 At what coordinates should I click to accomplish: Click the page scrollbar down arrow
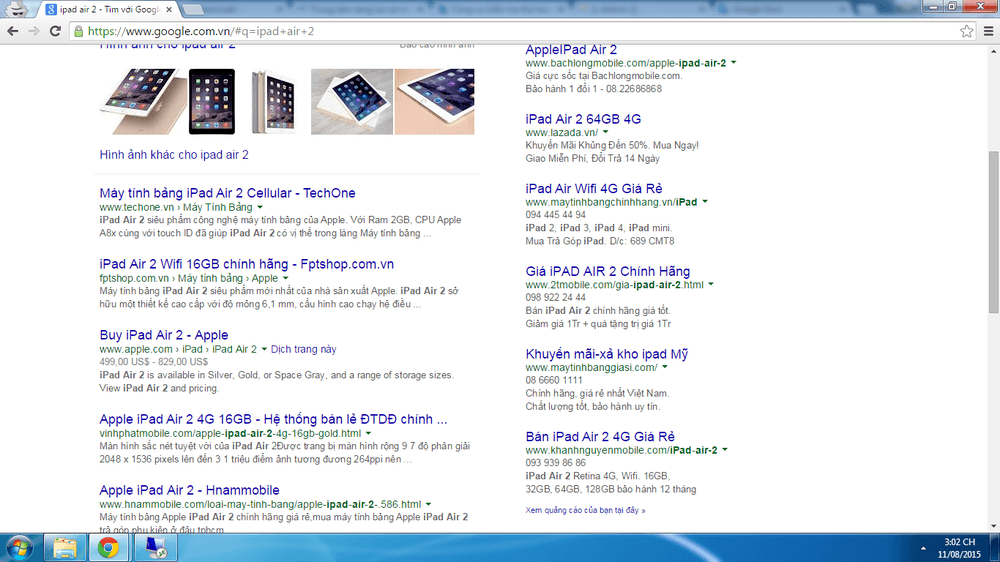point(994,526)
